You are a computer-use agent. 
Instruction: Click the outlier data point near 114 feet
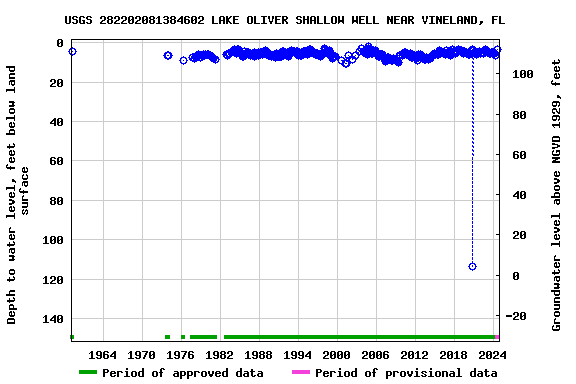point(472,266)
